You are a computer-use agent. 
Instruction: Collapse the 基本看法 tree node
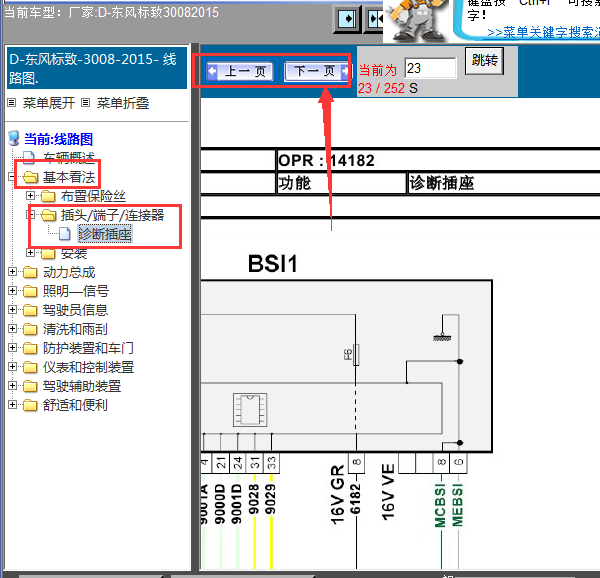pos(12,177)
